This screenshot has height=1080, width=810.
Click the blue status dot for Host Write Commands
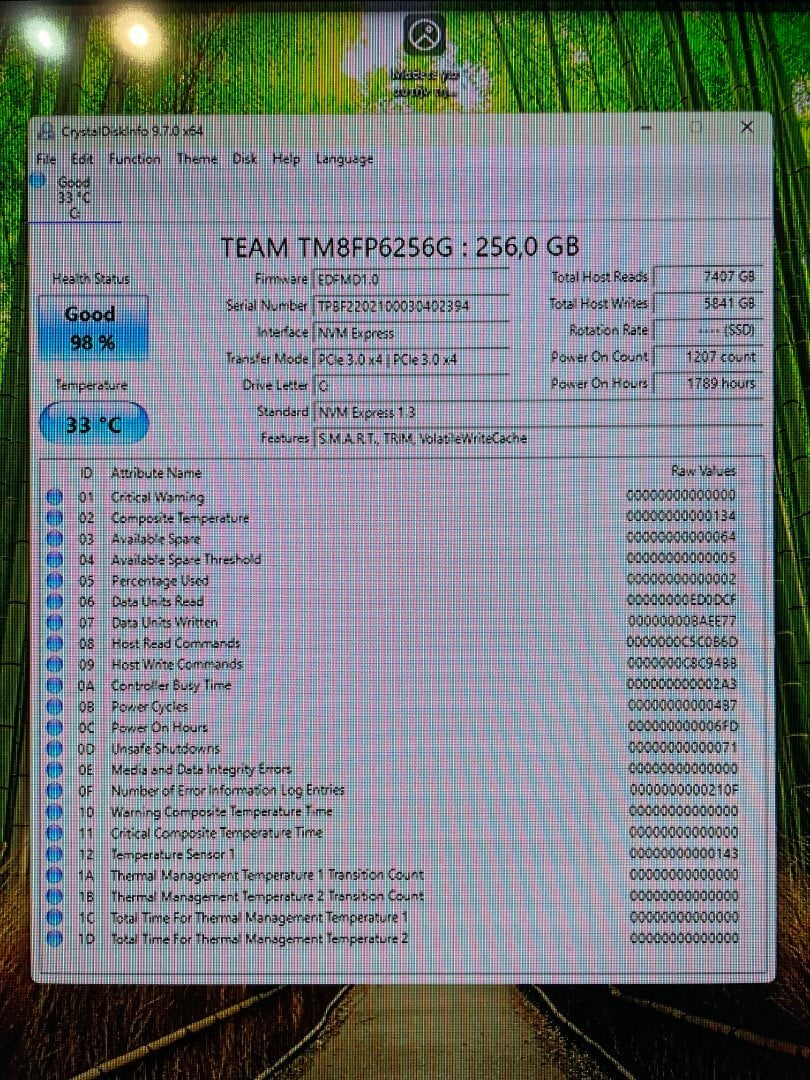coord(54,665)
